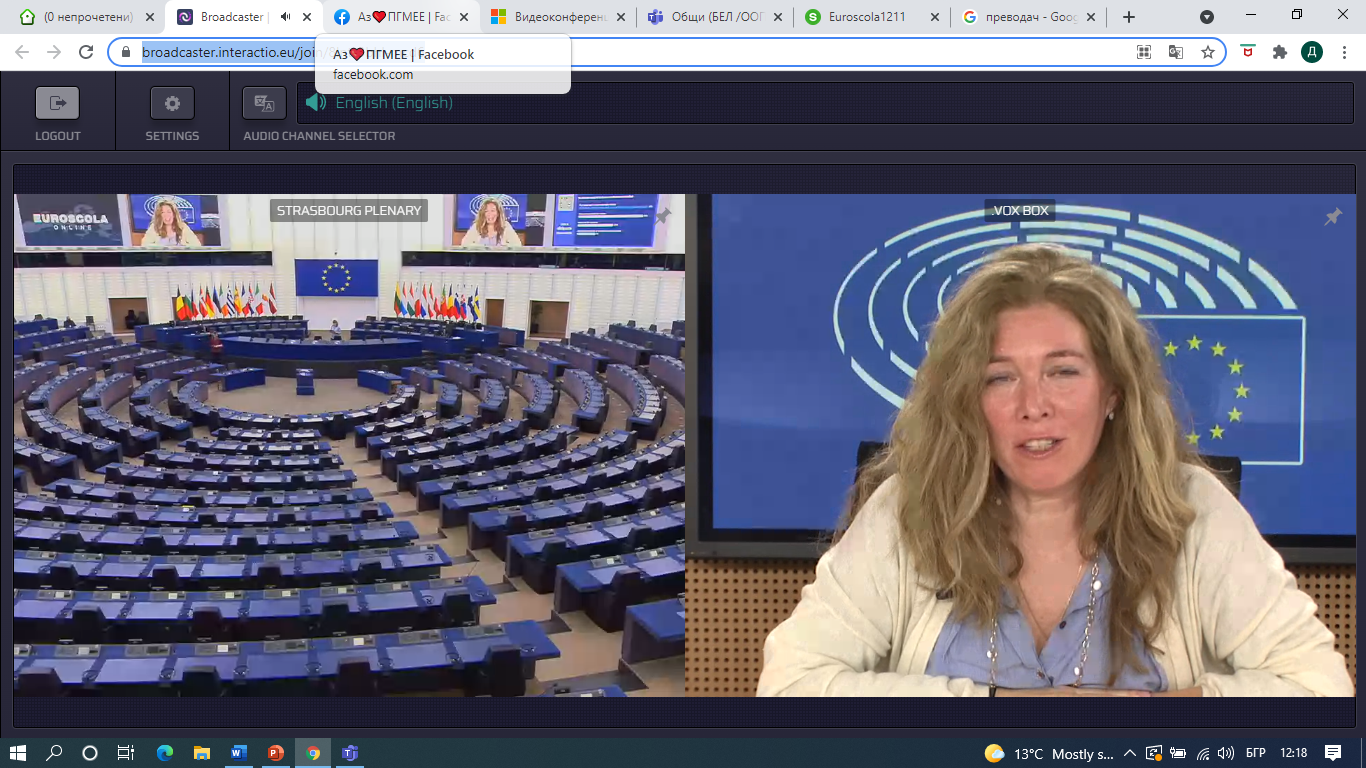Open the Settings gear button
The image size is (1366, 768).
[172, 103]
